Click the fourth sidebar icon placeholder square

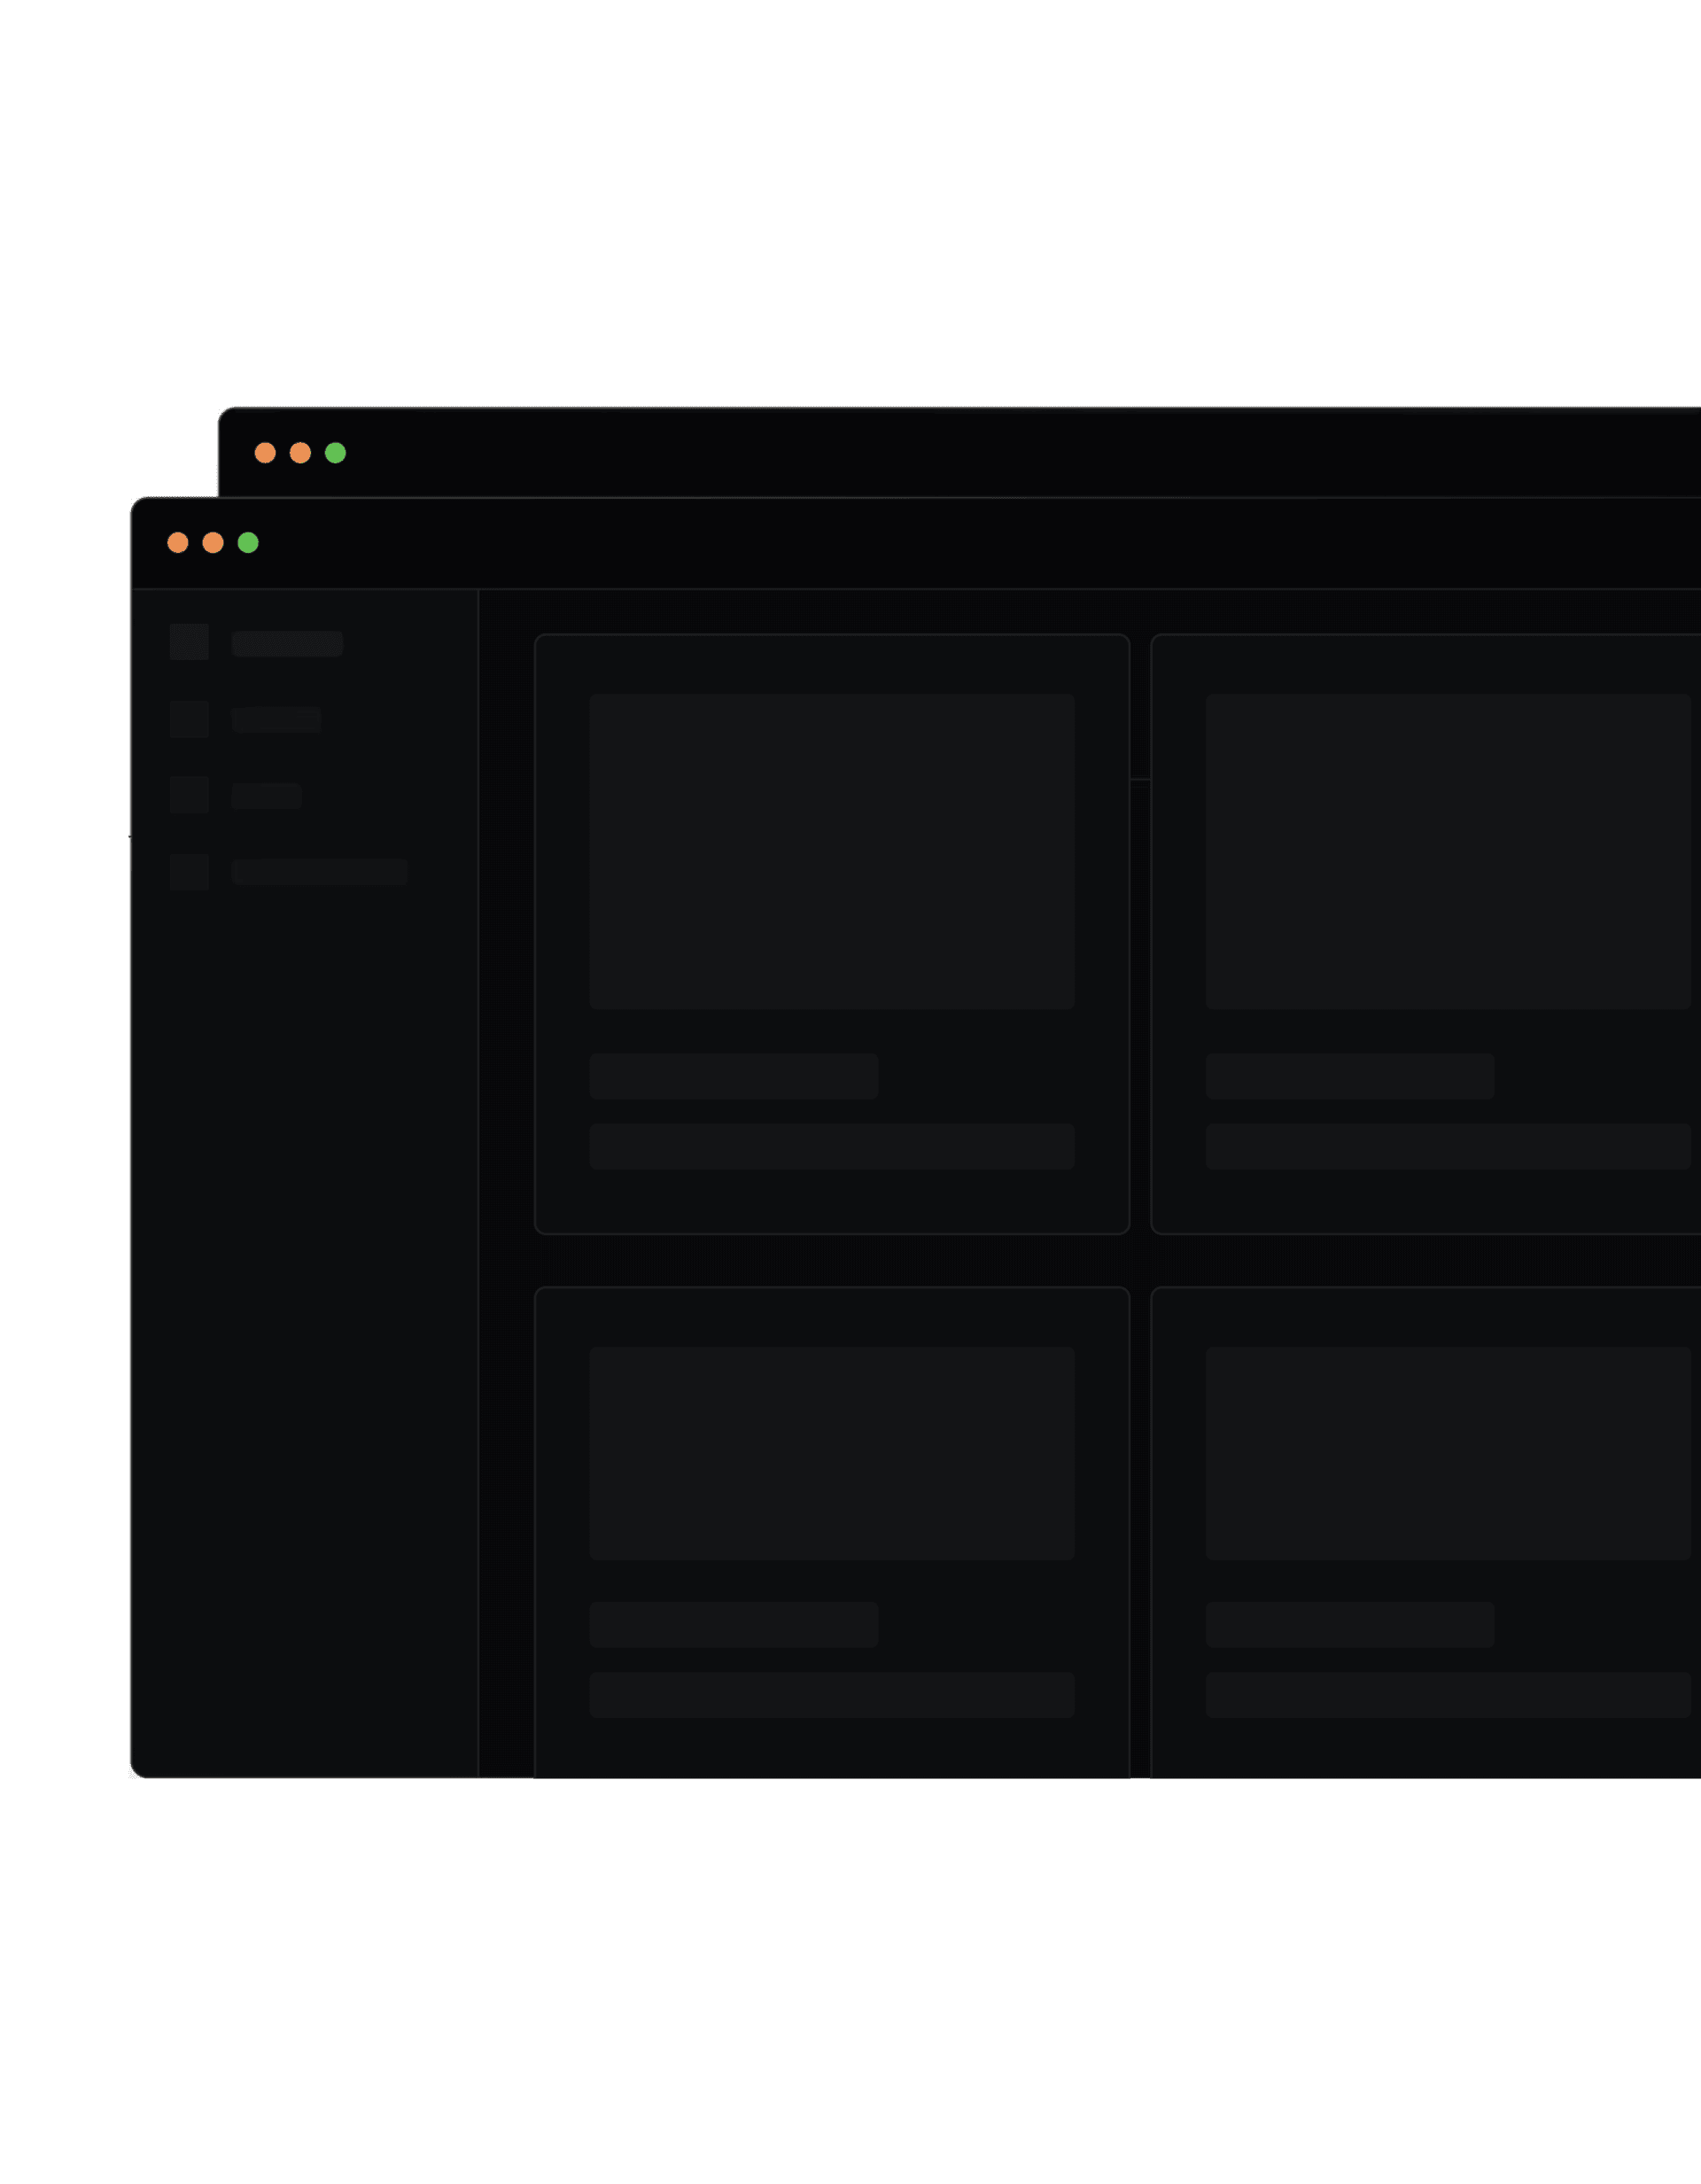tap(189, 872)
